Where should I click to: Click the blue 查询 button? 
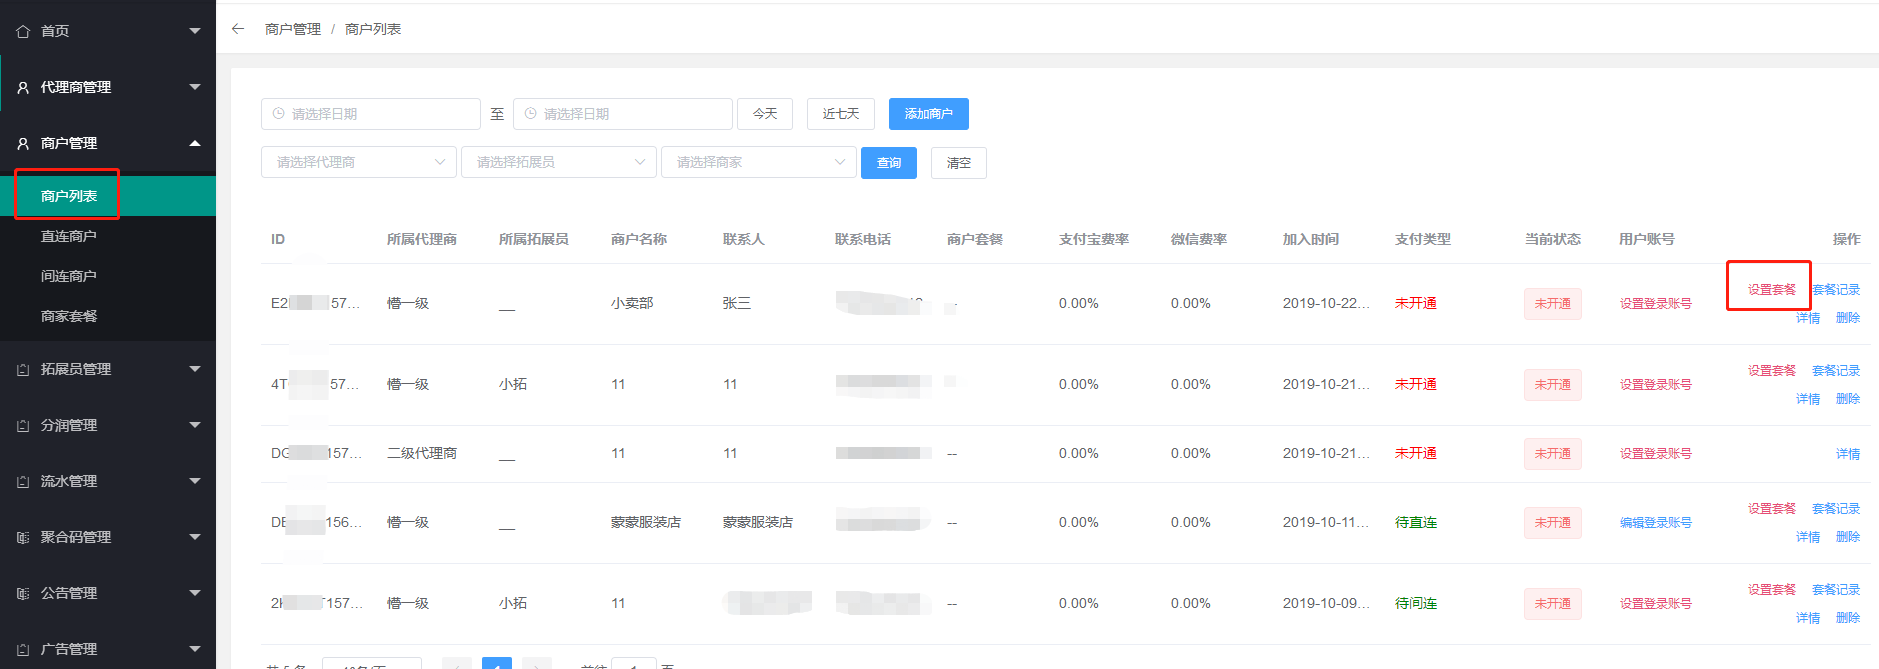pyautogui.click(x=889, y=163)
